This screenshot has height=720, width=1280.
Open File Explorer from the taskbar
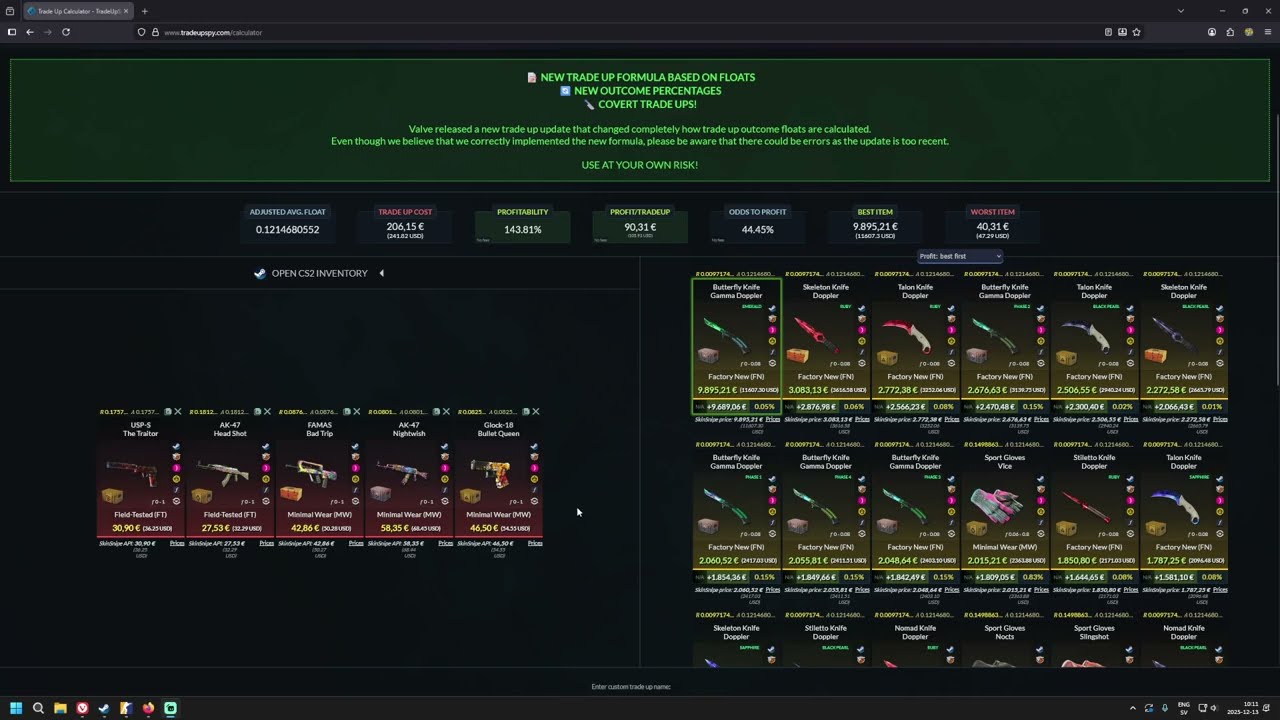tap(60, 708)
